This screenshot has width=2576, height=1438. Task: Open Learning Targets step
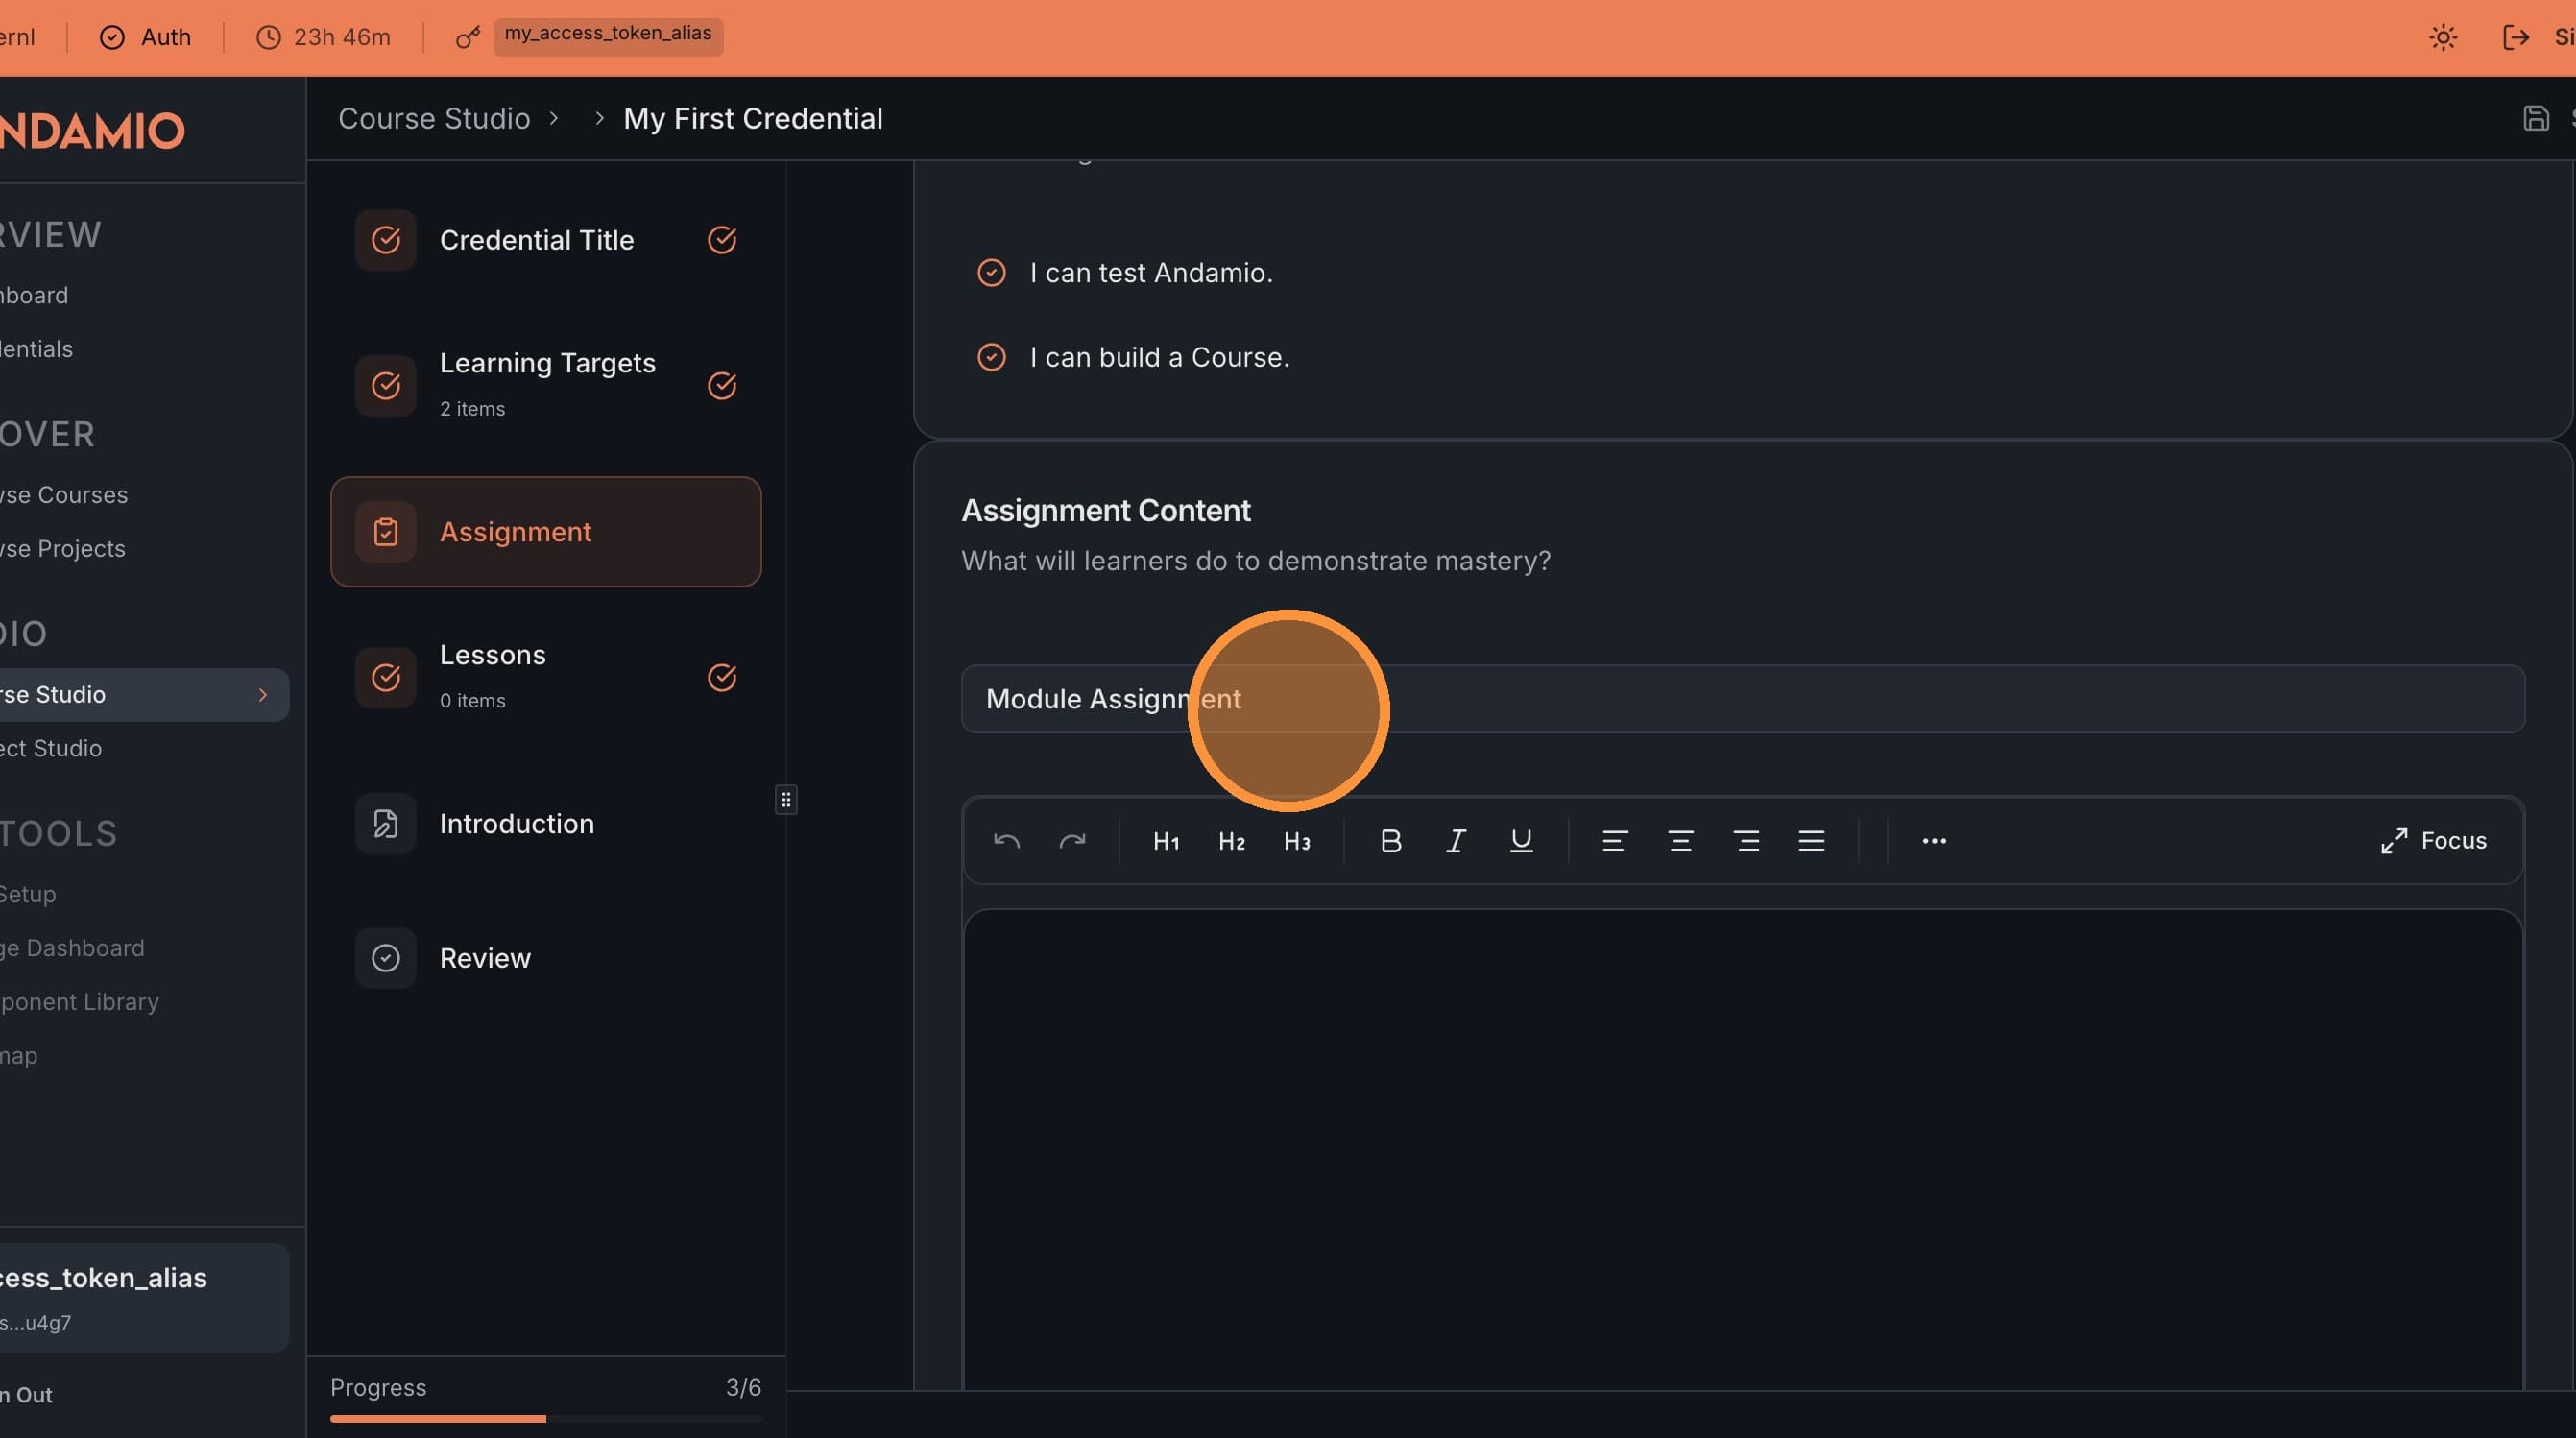tap(547, 385)
